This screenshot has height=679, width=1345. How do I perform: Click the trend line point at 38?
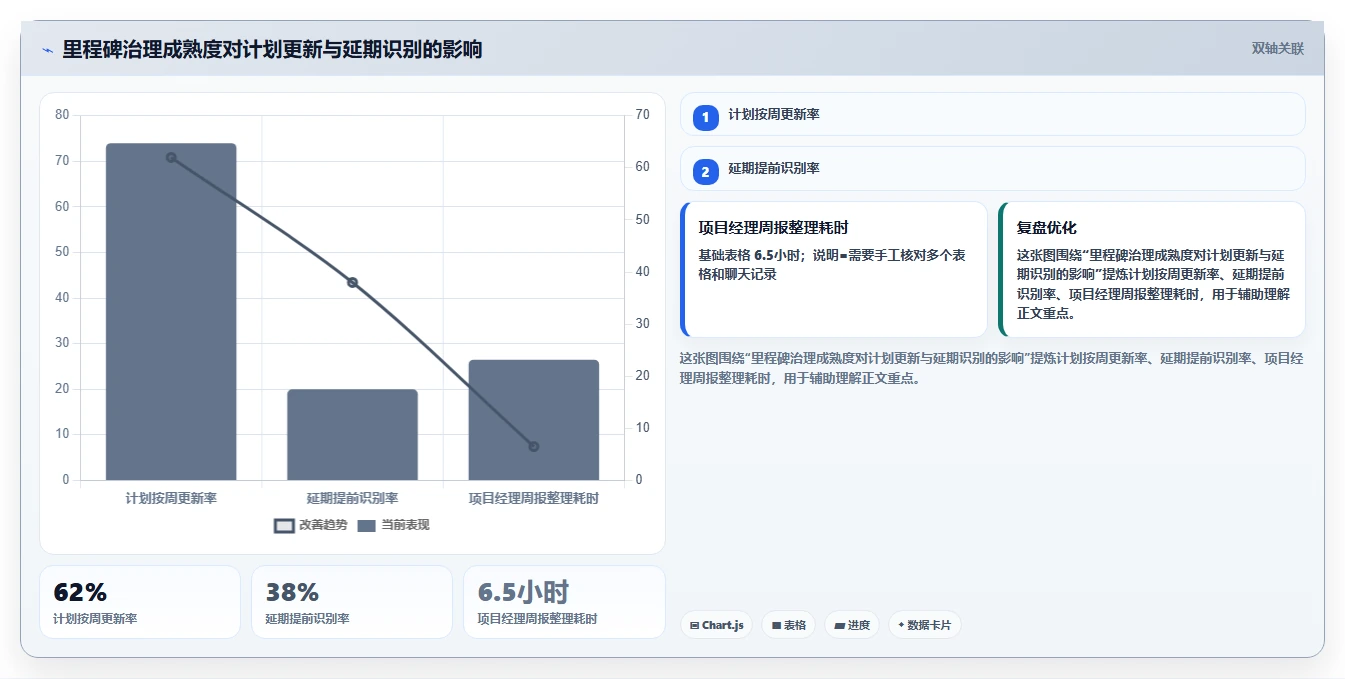[352, 282]
